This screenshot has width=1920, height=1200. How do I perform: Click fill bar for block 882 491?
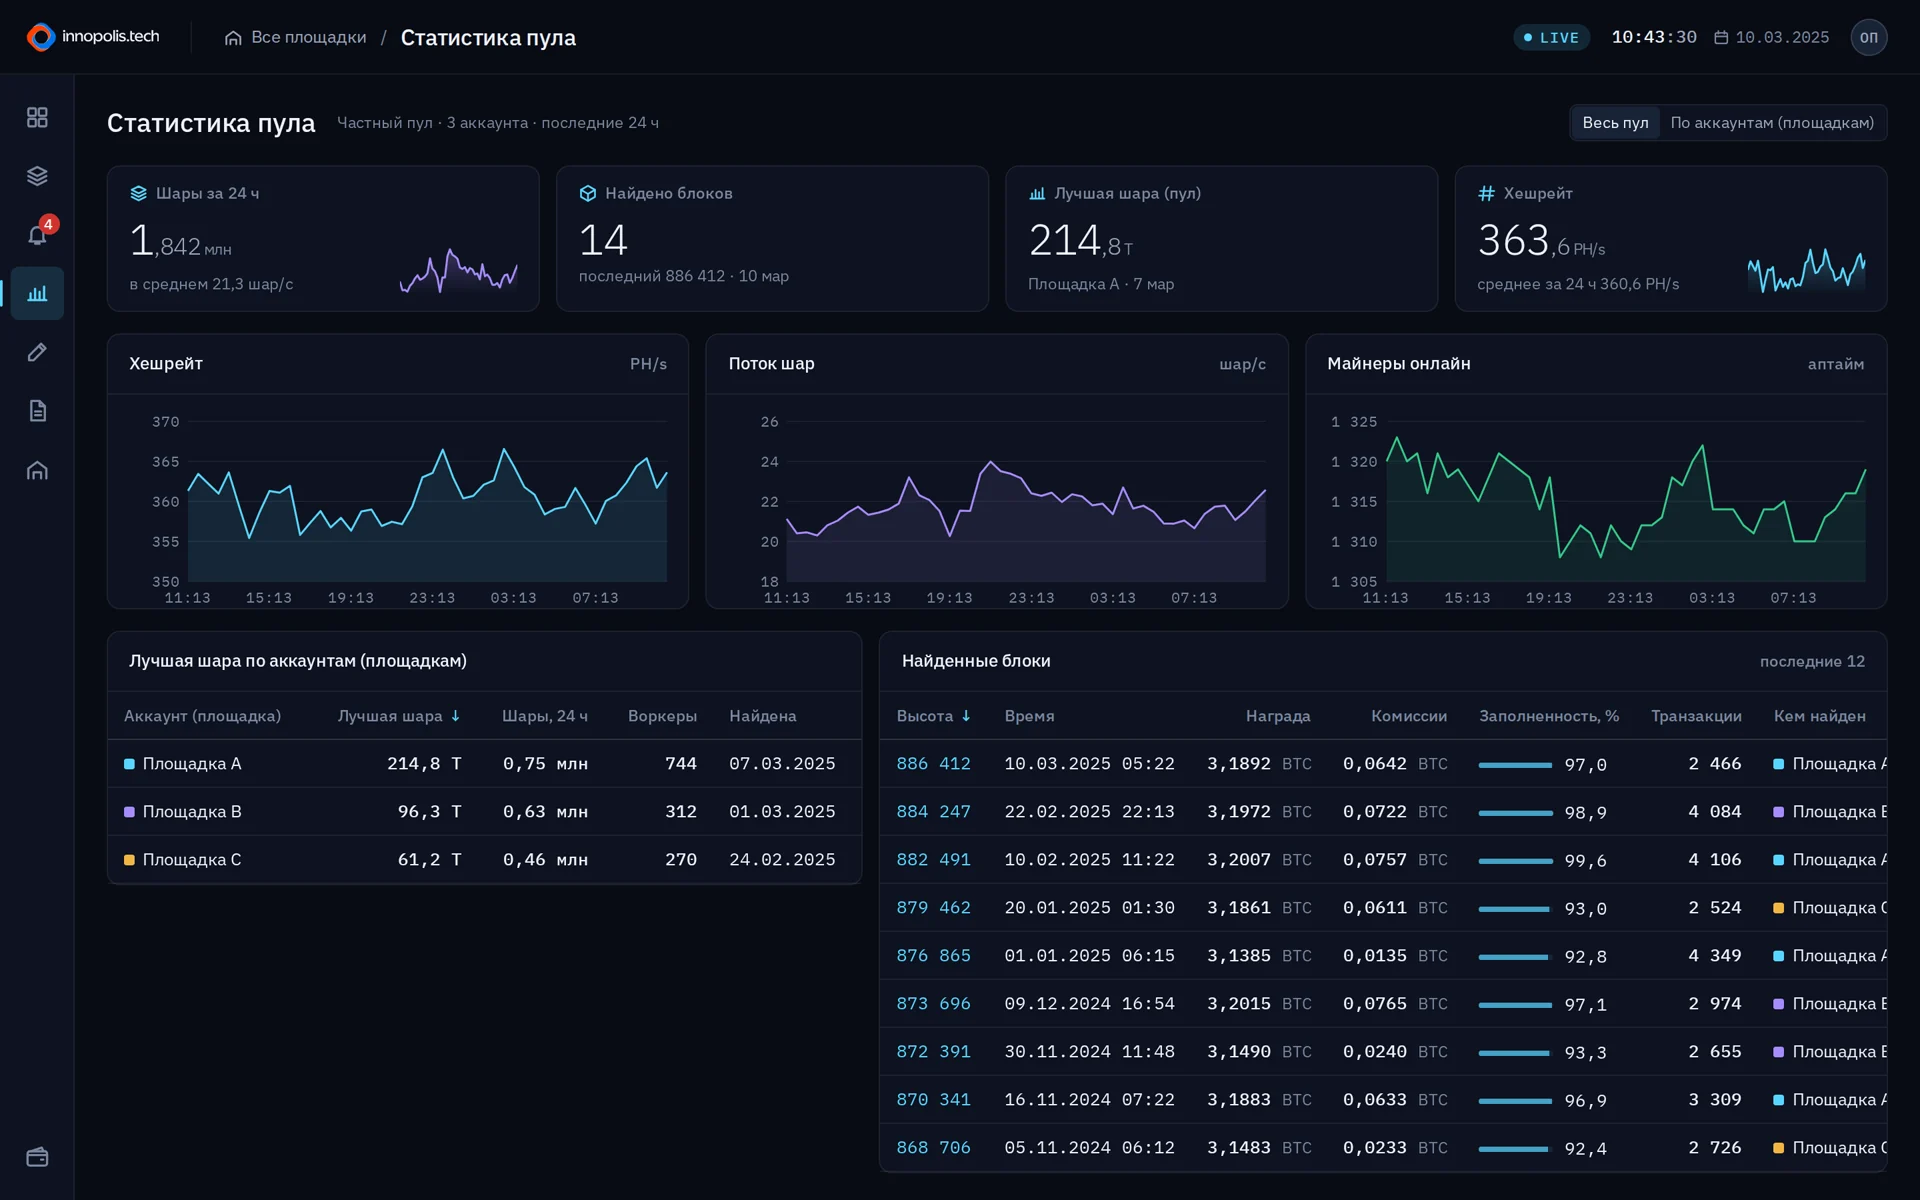1515,860
